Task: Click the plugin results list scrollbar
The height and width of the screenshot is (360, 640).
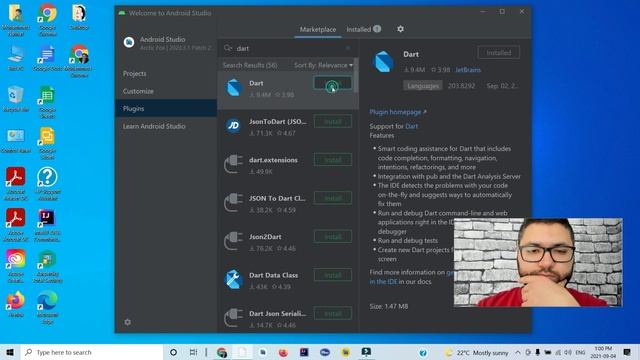Action: tap(356, 76)
